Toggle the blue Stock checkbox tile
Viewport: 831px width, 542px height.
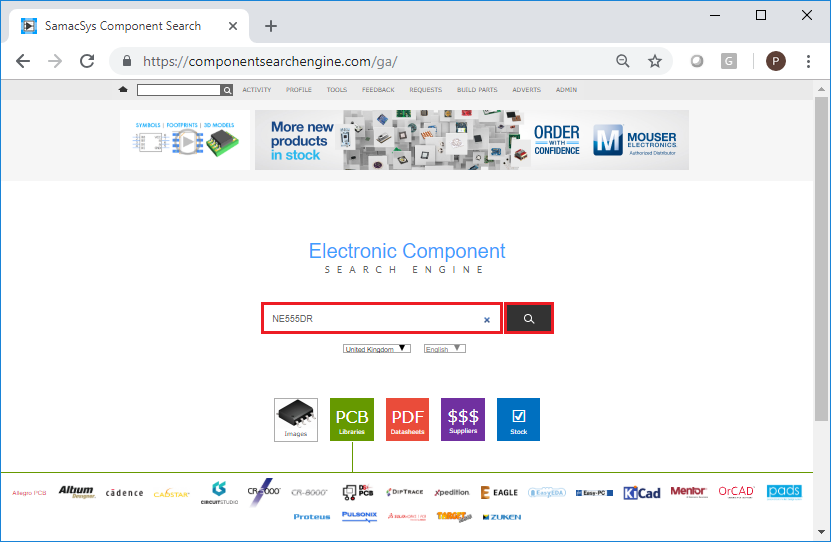[x=518, y=419]
